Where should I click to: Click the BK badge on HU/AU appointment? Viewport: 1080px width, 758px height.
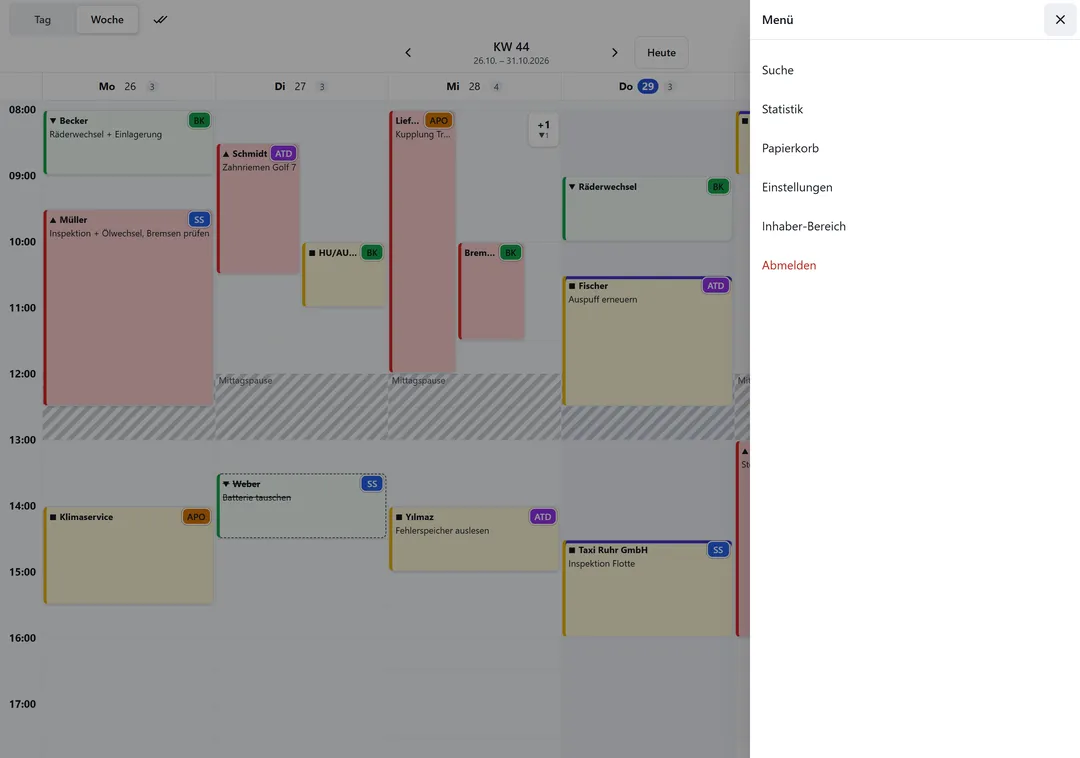[372, 253]
